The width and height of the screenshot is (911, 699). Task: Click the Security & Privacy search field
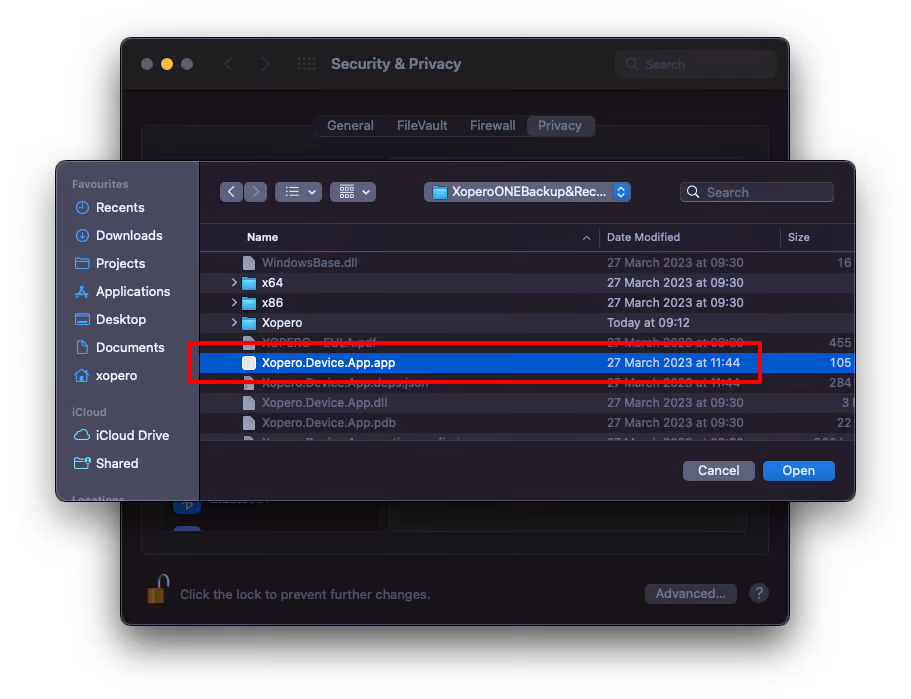695,64
